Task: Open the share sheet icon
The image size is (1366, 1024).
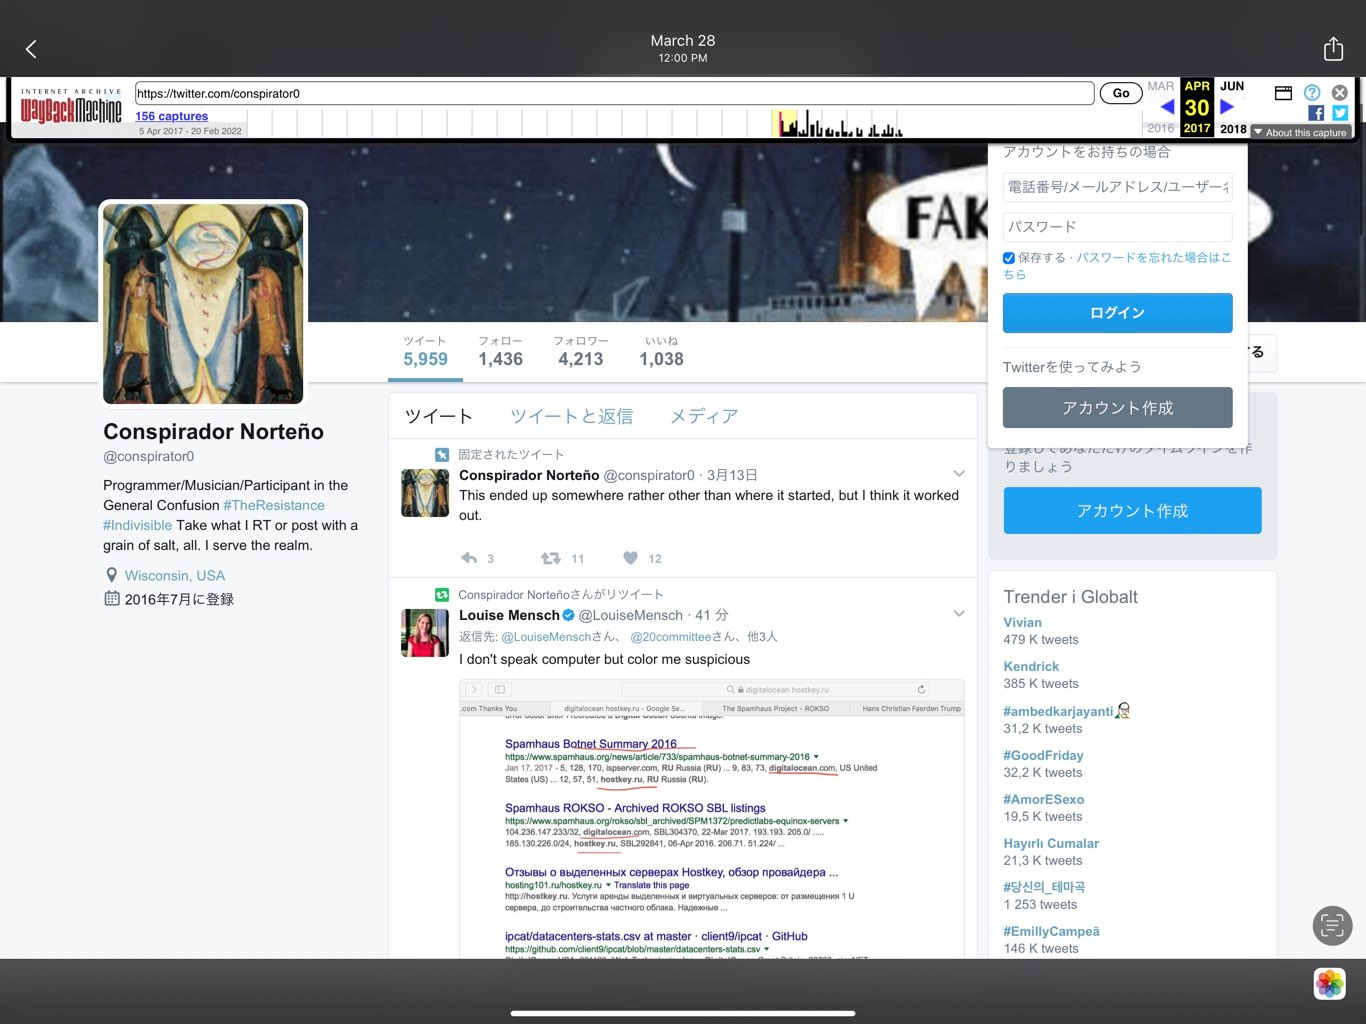Action: (x=1333, y=48)
